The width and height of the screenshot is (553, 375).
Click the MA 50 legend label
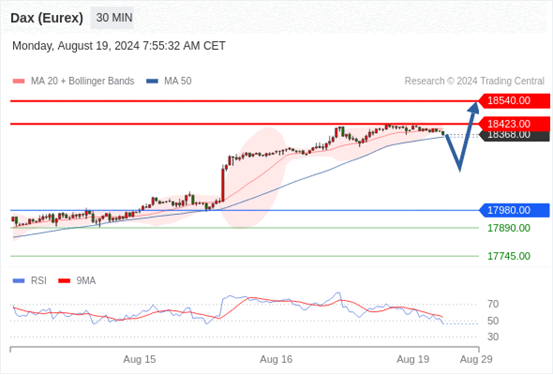pos(178,81)
